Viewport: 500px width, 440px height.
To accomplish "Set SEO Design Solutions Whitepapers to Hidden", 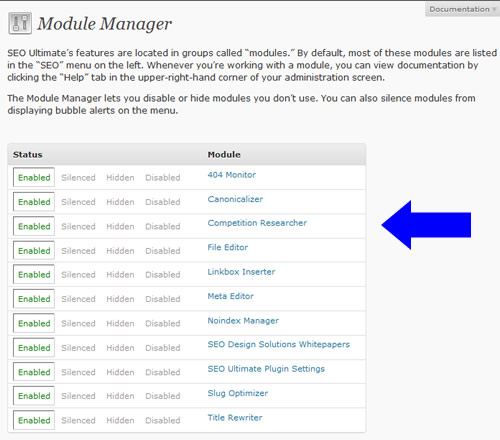I will 120,348.
